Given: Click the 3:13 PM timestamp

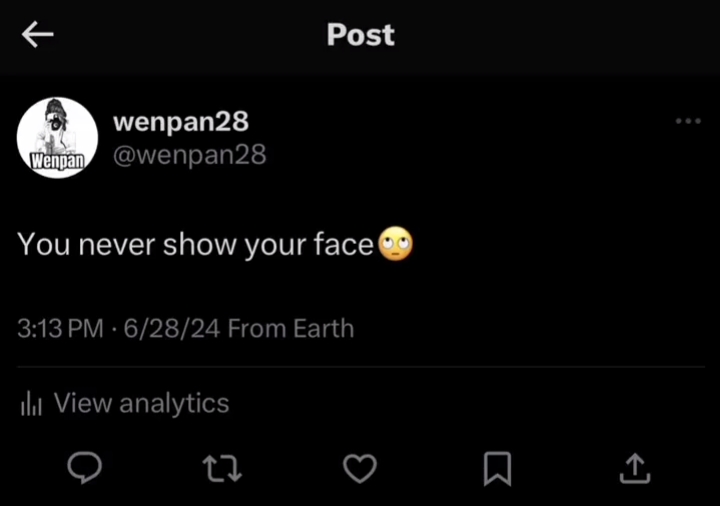Looking at the screenshot, I should coord(60,328).
